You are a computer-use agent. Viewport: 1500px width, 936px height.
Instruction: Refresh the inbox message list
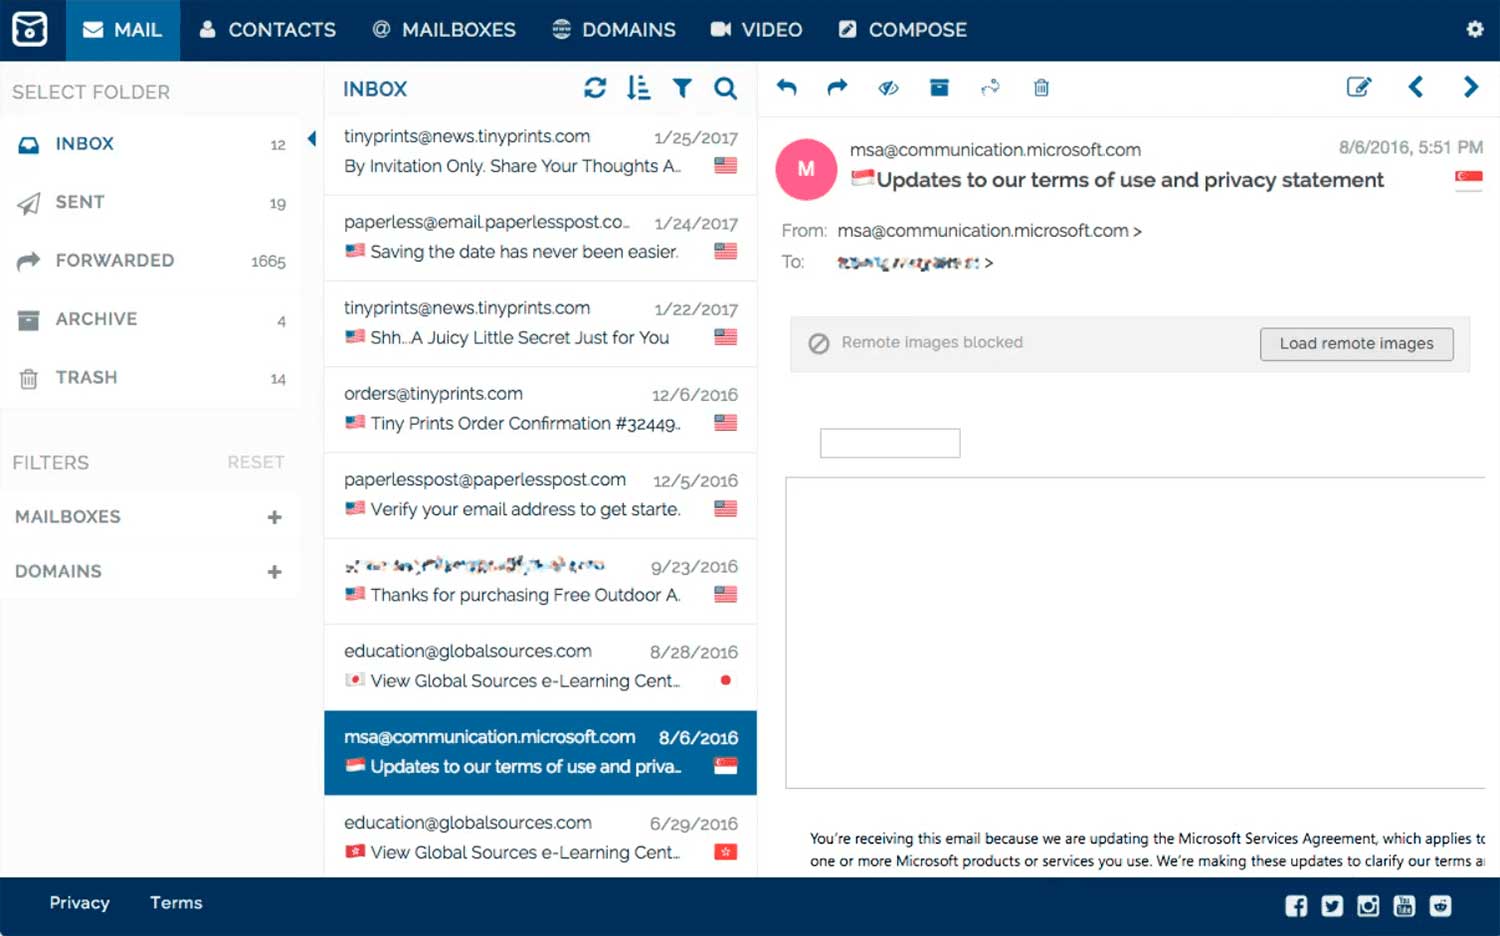click(x=595, y=88)
